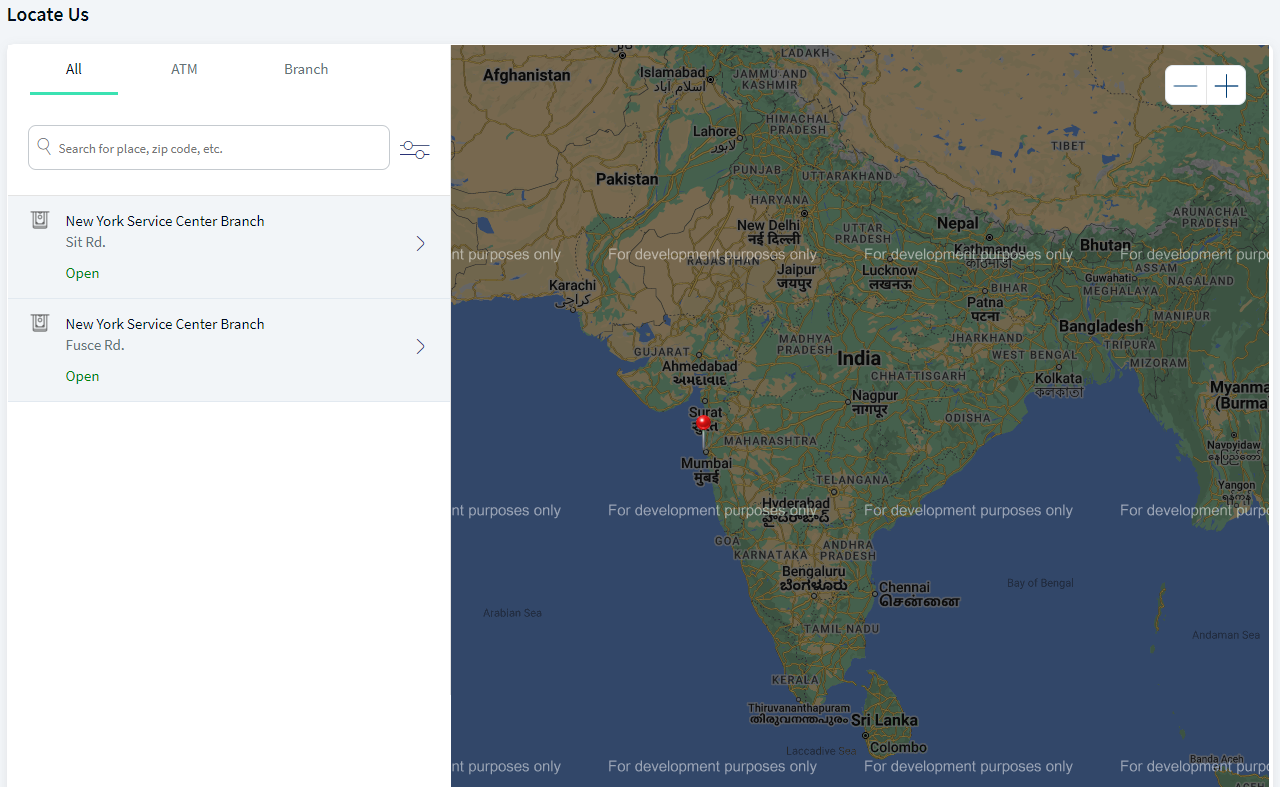Click the Bangladesh label on the map
The height and width of the screenshot is (787, 1280).
pyautogui.click(x=1101, y=326)
